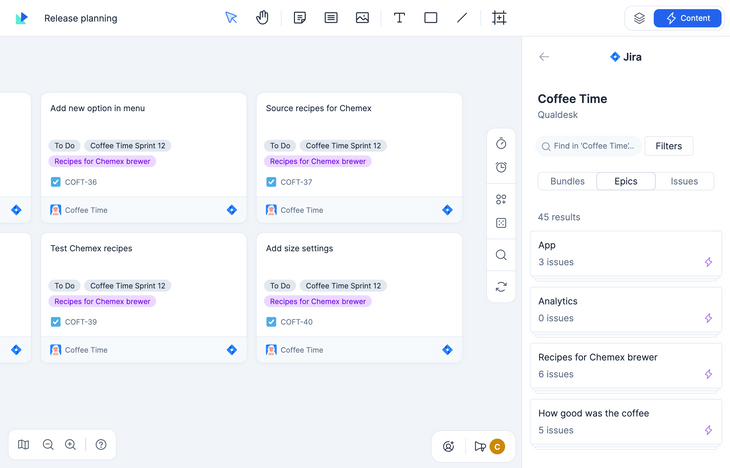Image resolution: width=730 pixels, height=468 pixels.
Task: Select the text card tool
Action: (331, 18)
